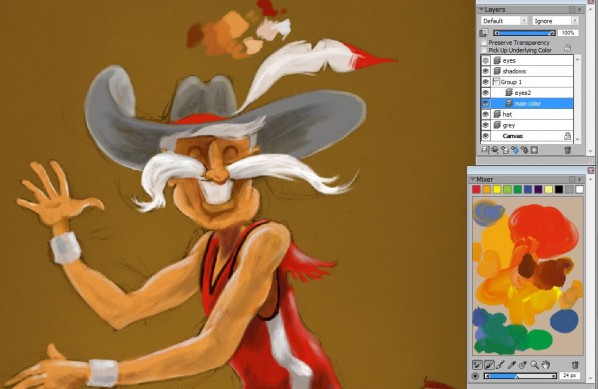The image size is (598, 389).
Task: Pick the Mixer eyedropper sample color tool
Action: tap(512, 365)
